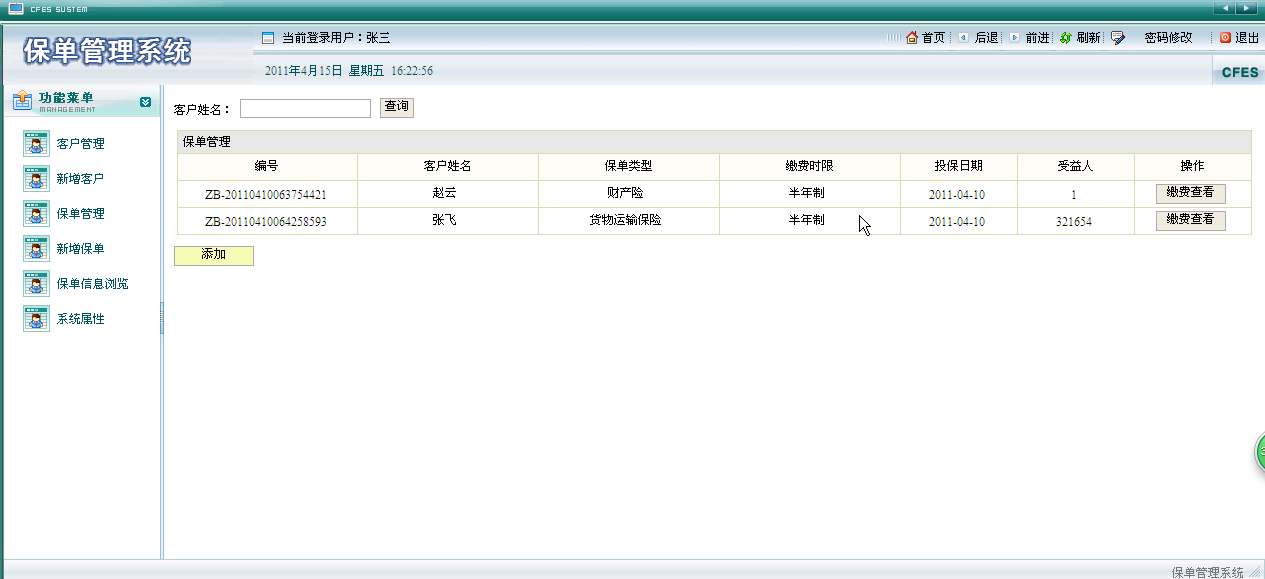The height and width of the screenshot is (579, 1265).
Task: Click the sidebar splitter collapse handle
Action: pyautogui.click(x=161, y=319)
